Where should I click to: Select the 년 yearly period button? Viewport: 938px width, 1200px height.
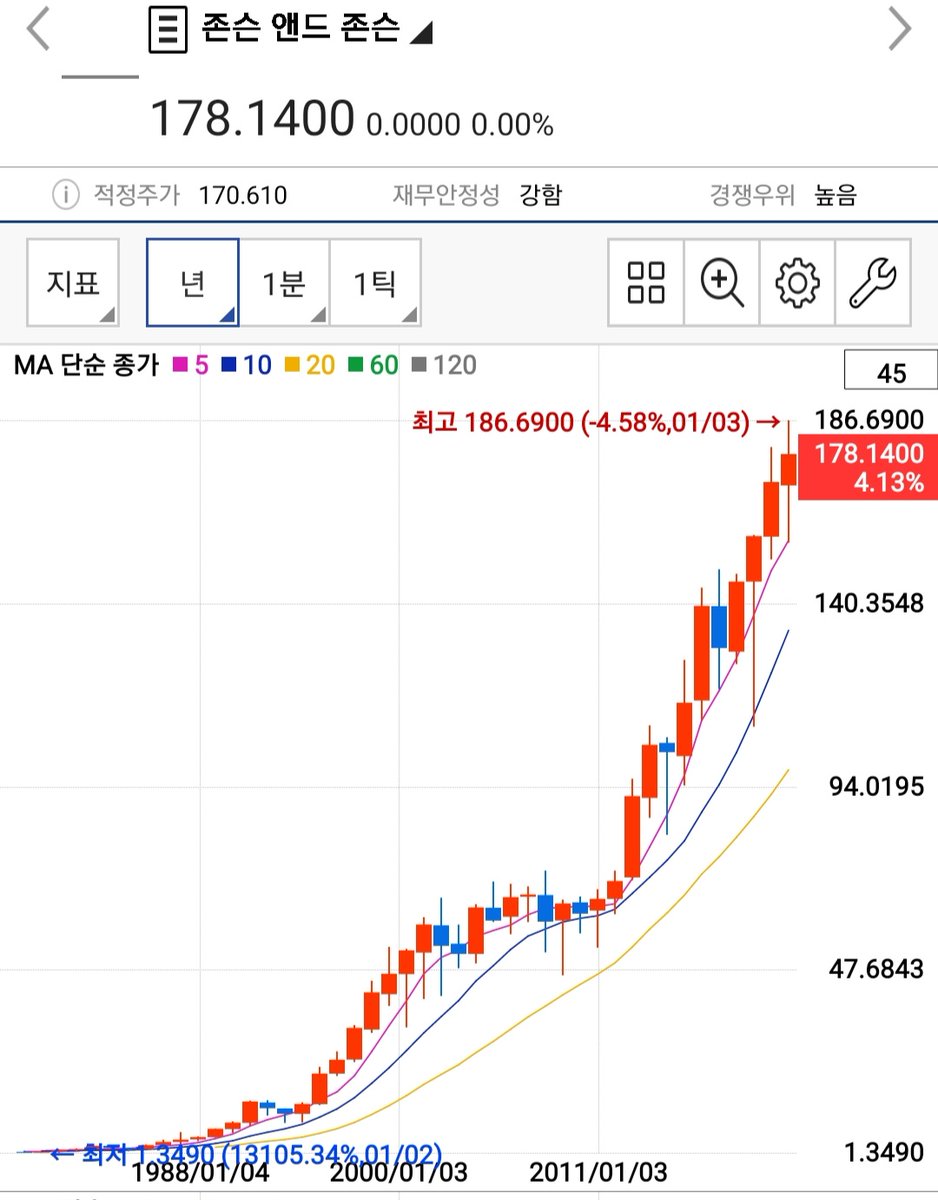(x=193, y=283)
